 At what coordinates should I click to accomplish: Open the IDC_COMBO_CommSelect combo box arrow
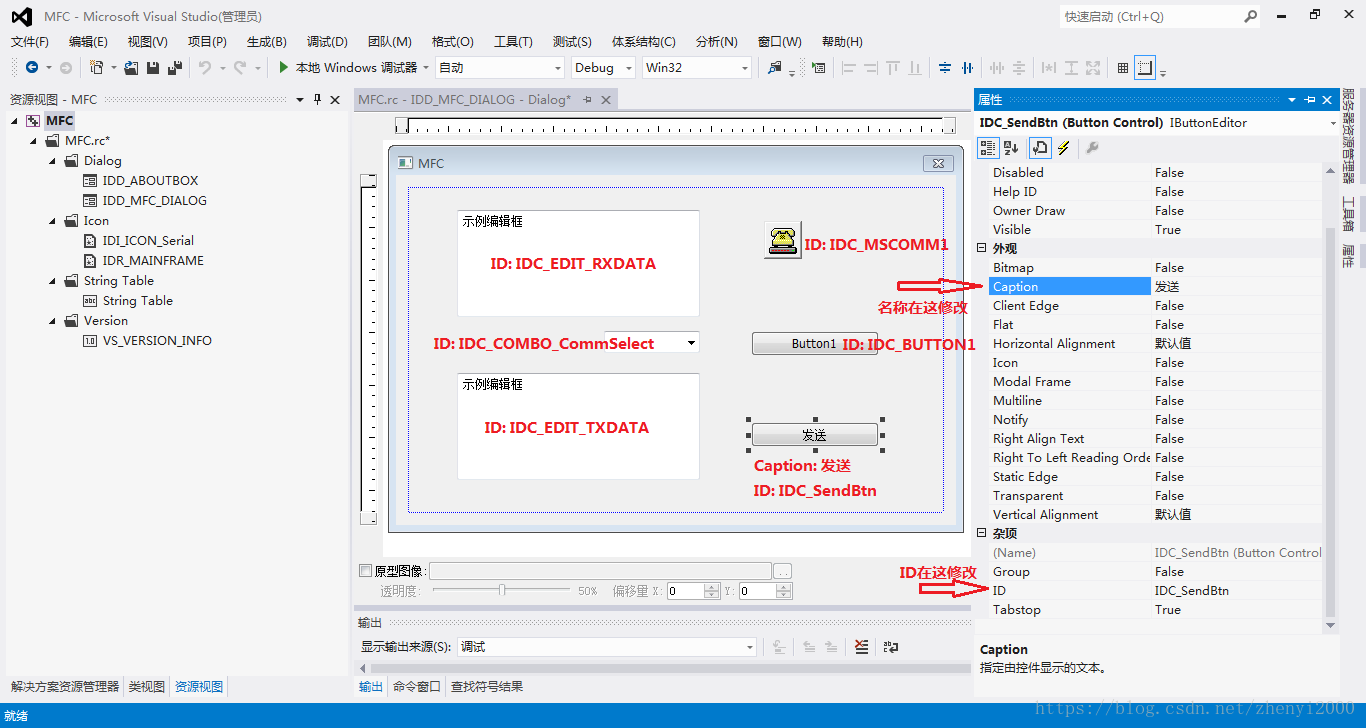tap(691, 343)
